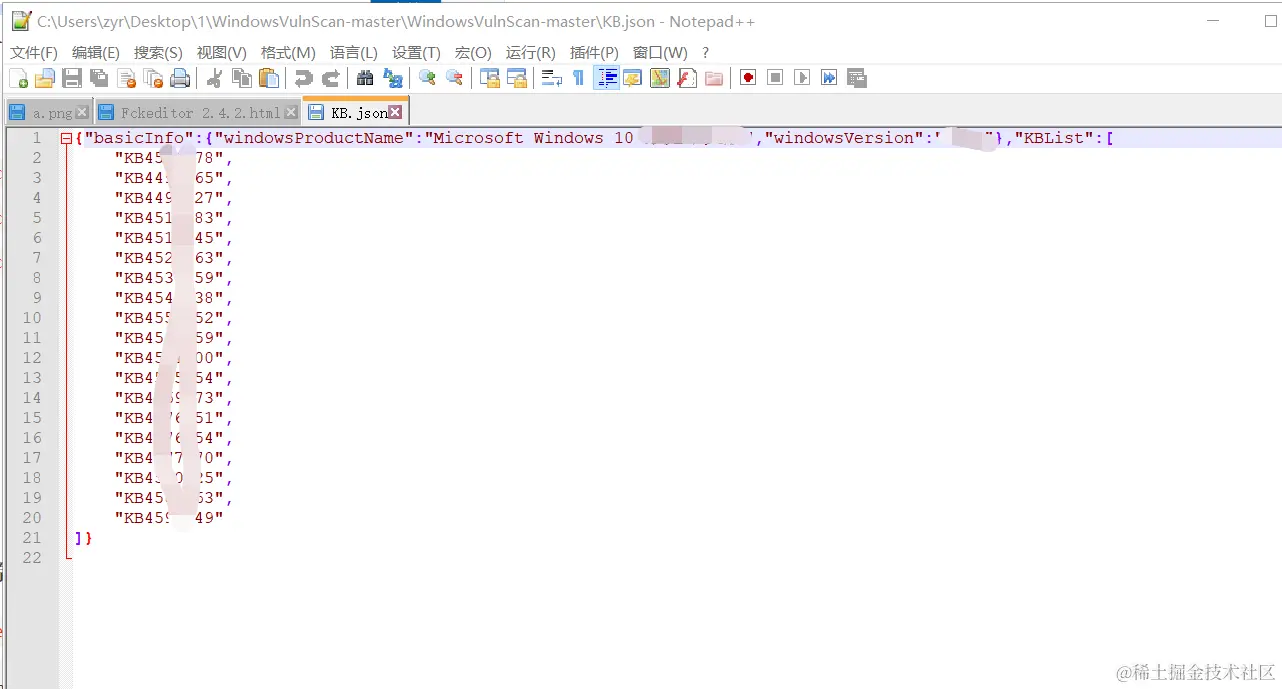The width and height of the screenshot is (1282, 689).
Task: Click the Redo arrow icon
Action: (x=331, y=78)
